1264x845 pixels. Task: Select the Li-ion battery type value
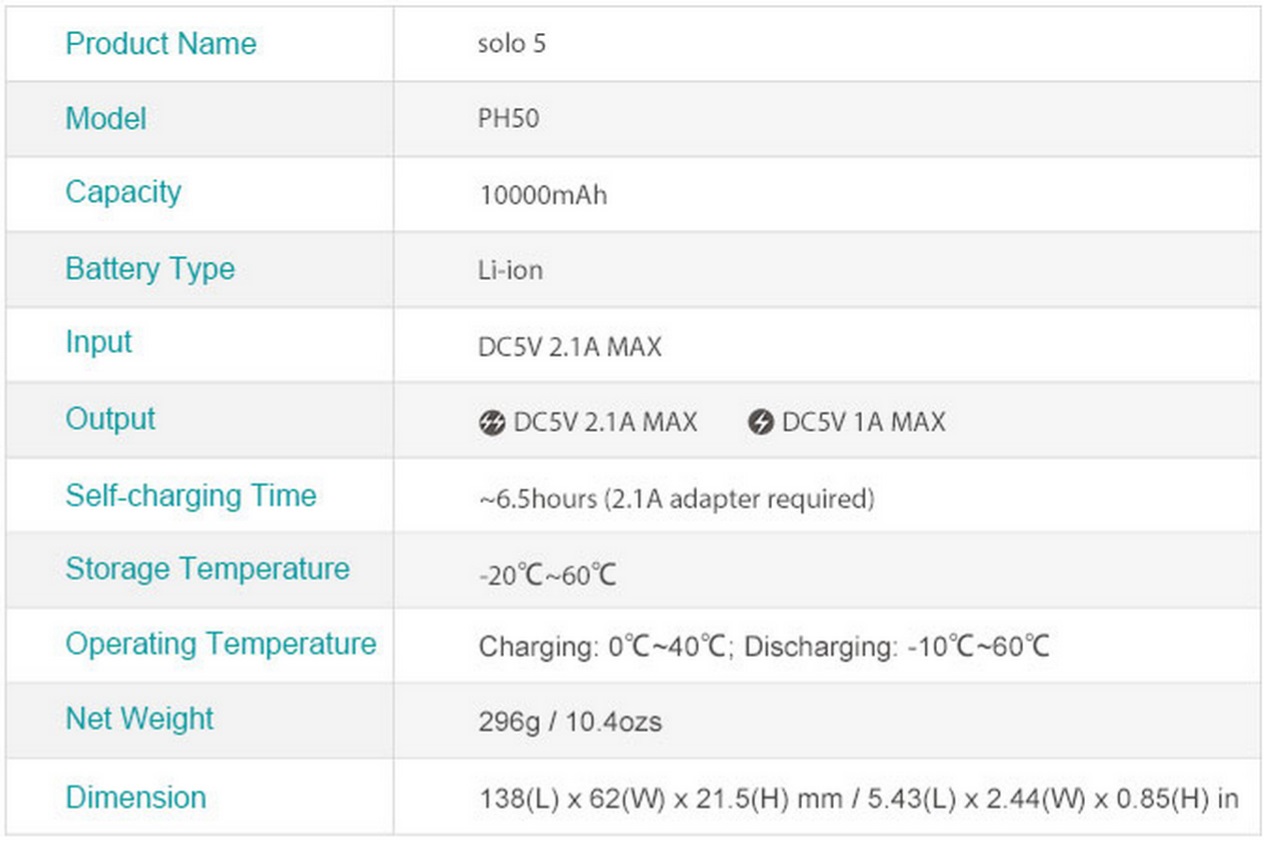click(510, 270)
